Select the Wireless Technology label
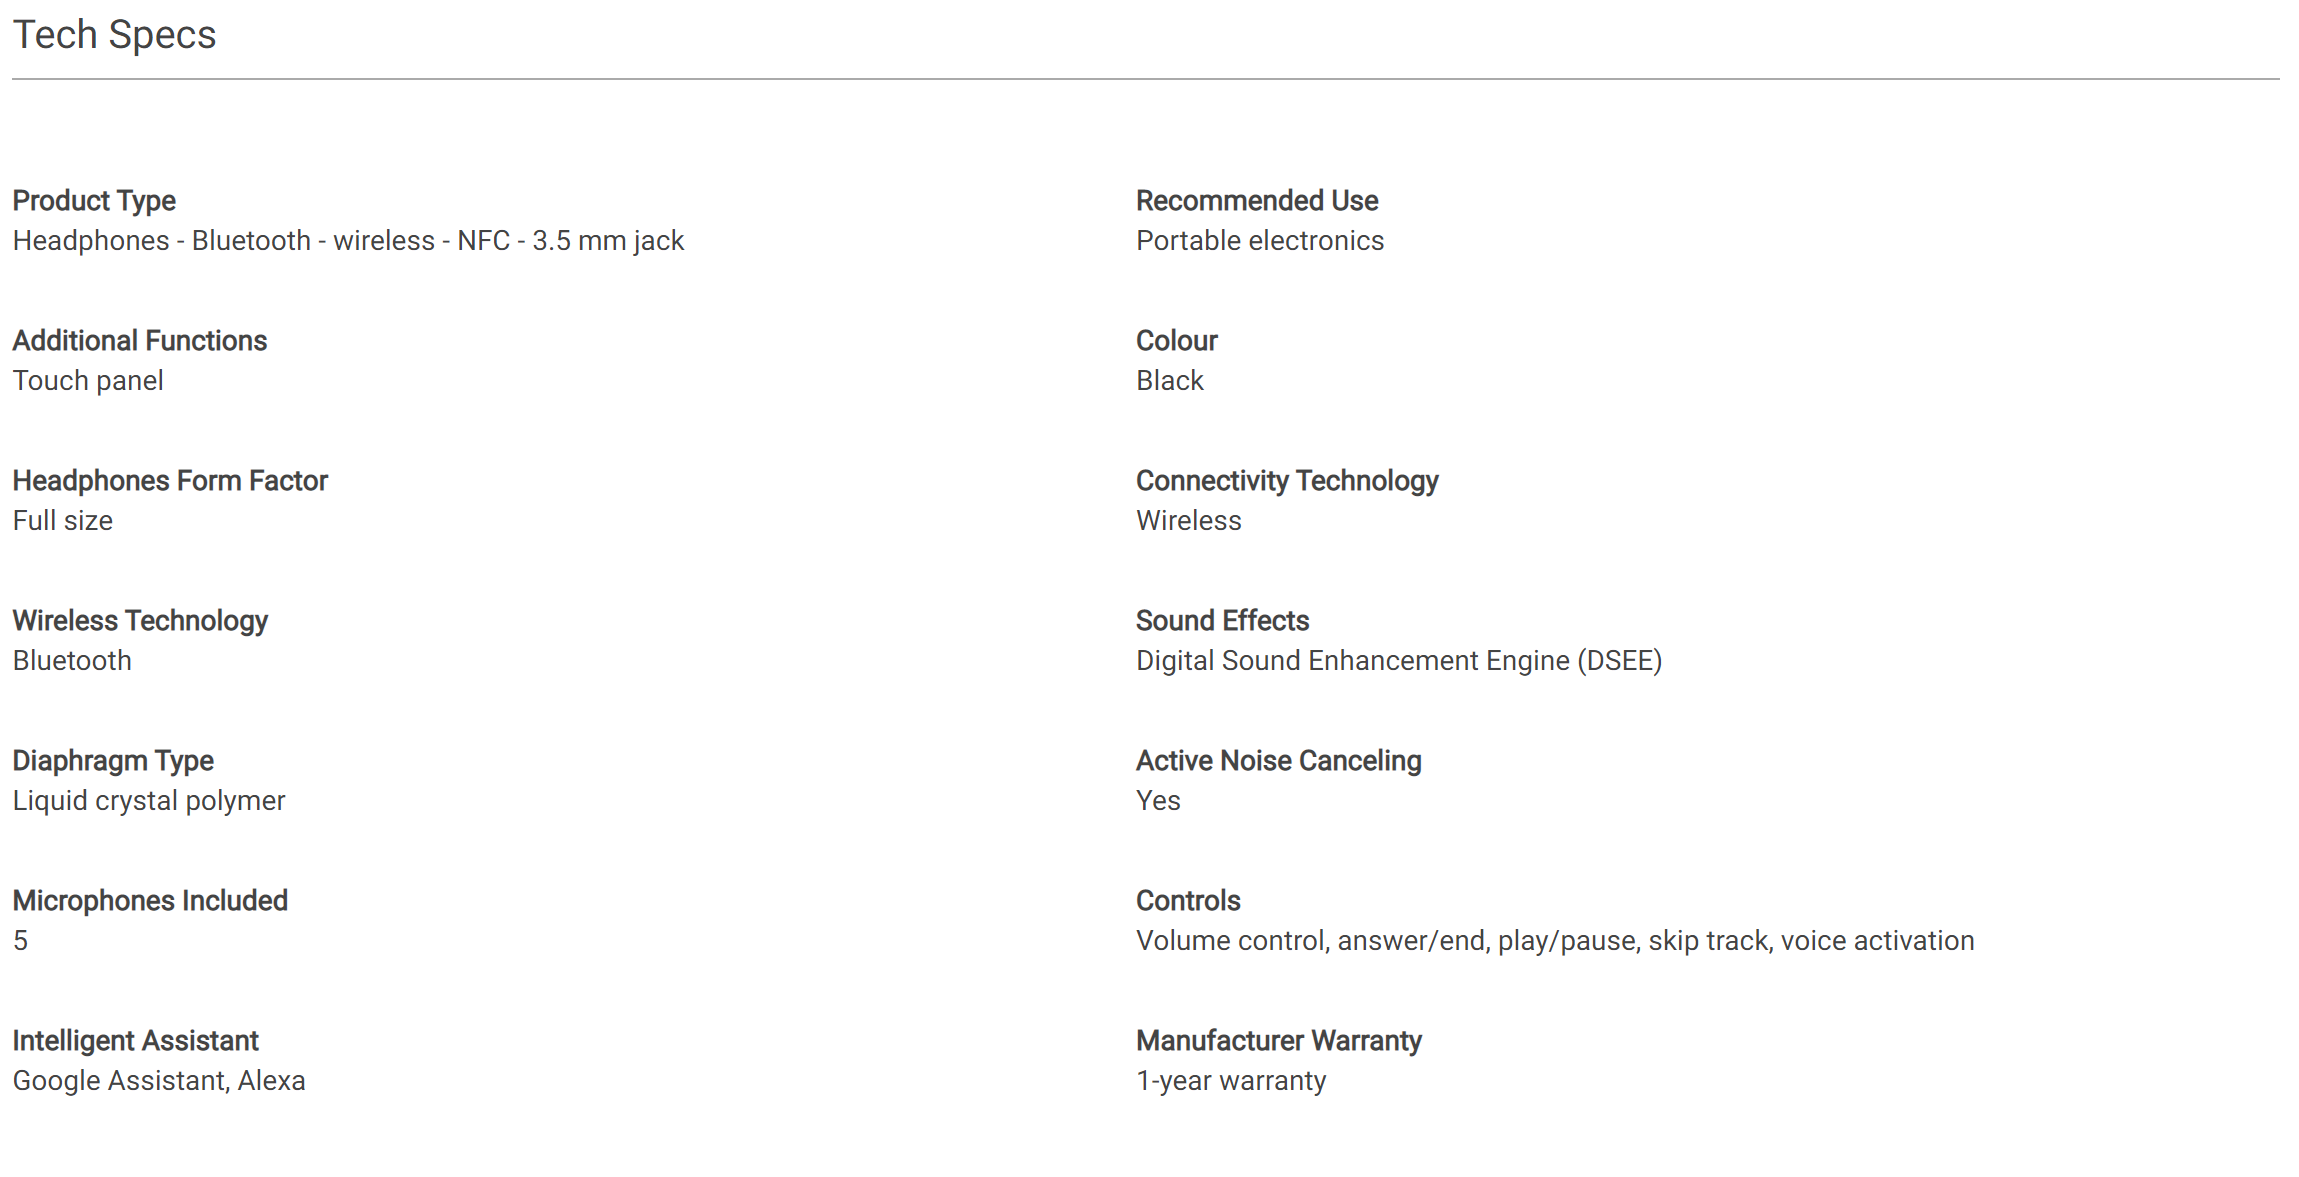This screenshot has height=1177, width=2299. (x=140, y=621)
